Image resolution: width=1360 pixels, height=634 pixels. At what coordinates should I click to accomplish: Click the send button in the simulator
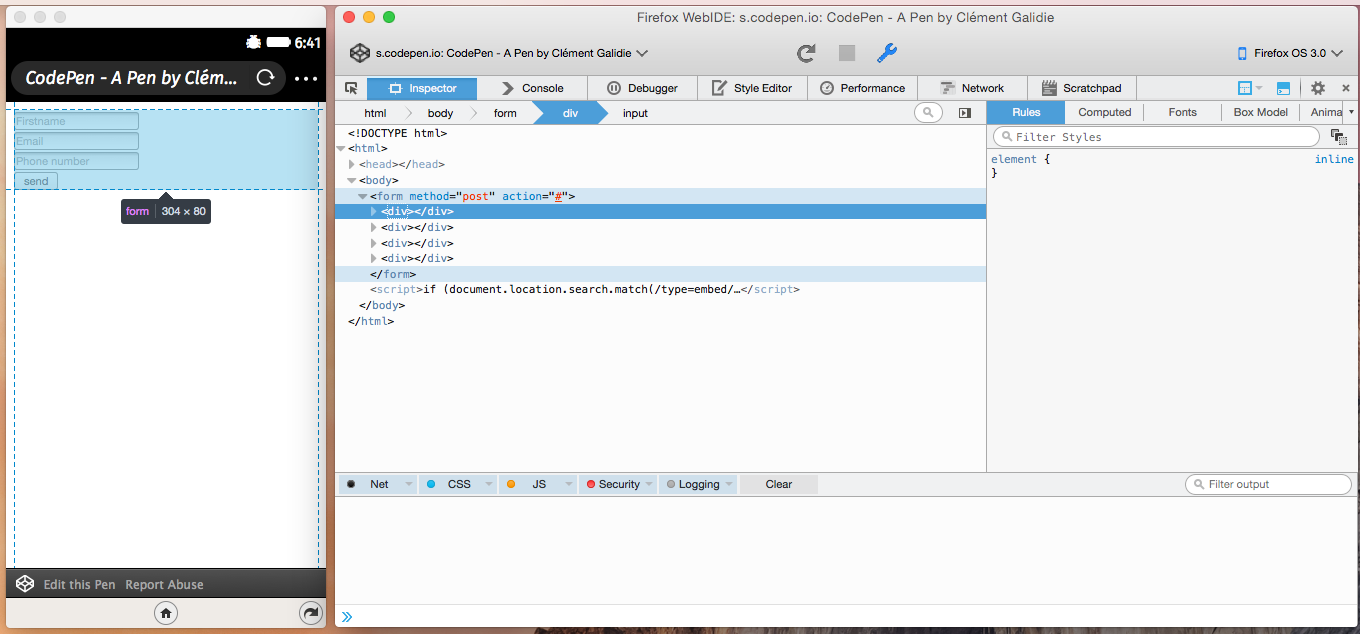click(36, 181)
